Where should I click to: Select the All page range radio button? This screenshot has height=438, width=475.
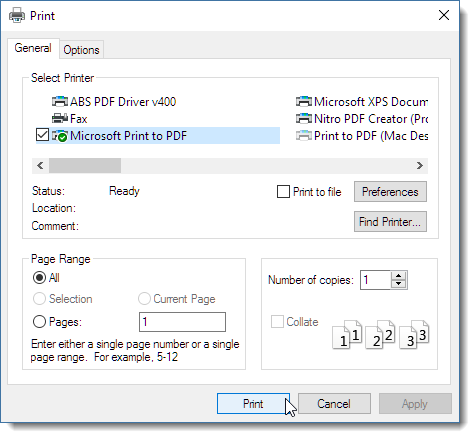[39, 278]
